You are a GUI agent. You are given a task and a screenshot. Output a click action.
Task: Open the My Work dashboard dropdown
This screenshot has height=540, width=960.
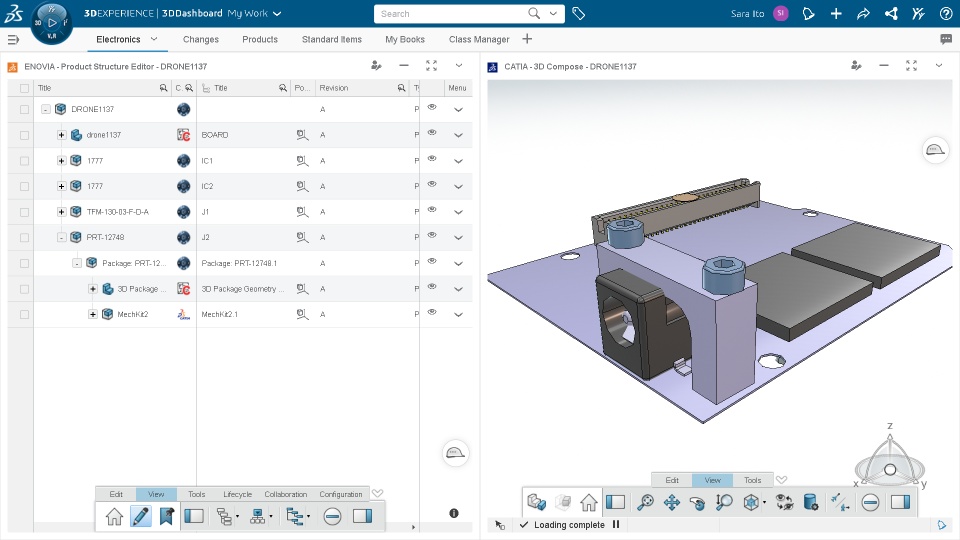click(x=277, y=13)
